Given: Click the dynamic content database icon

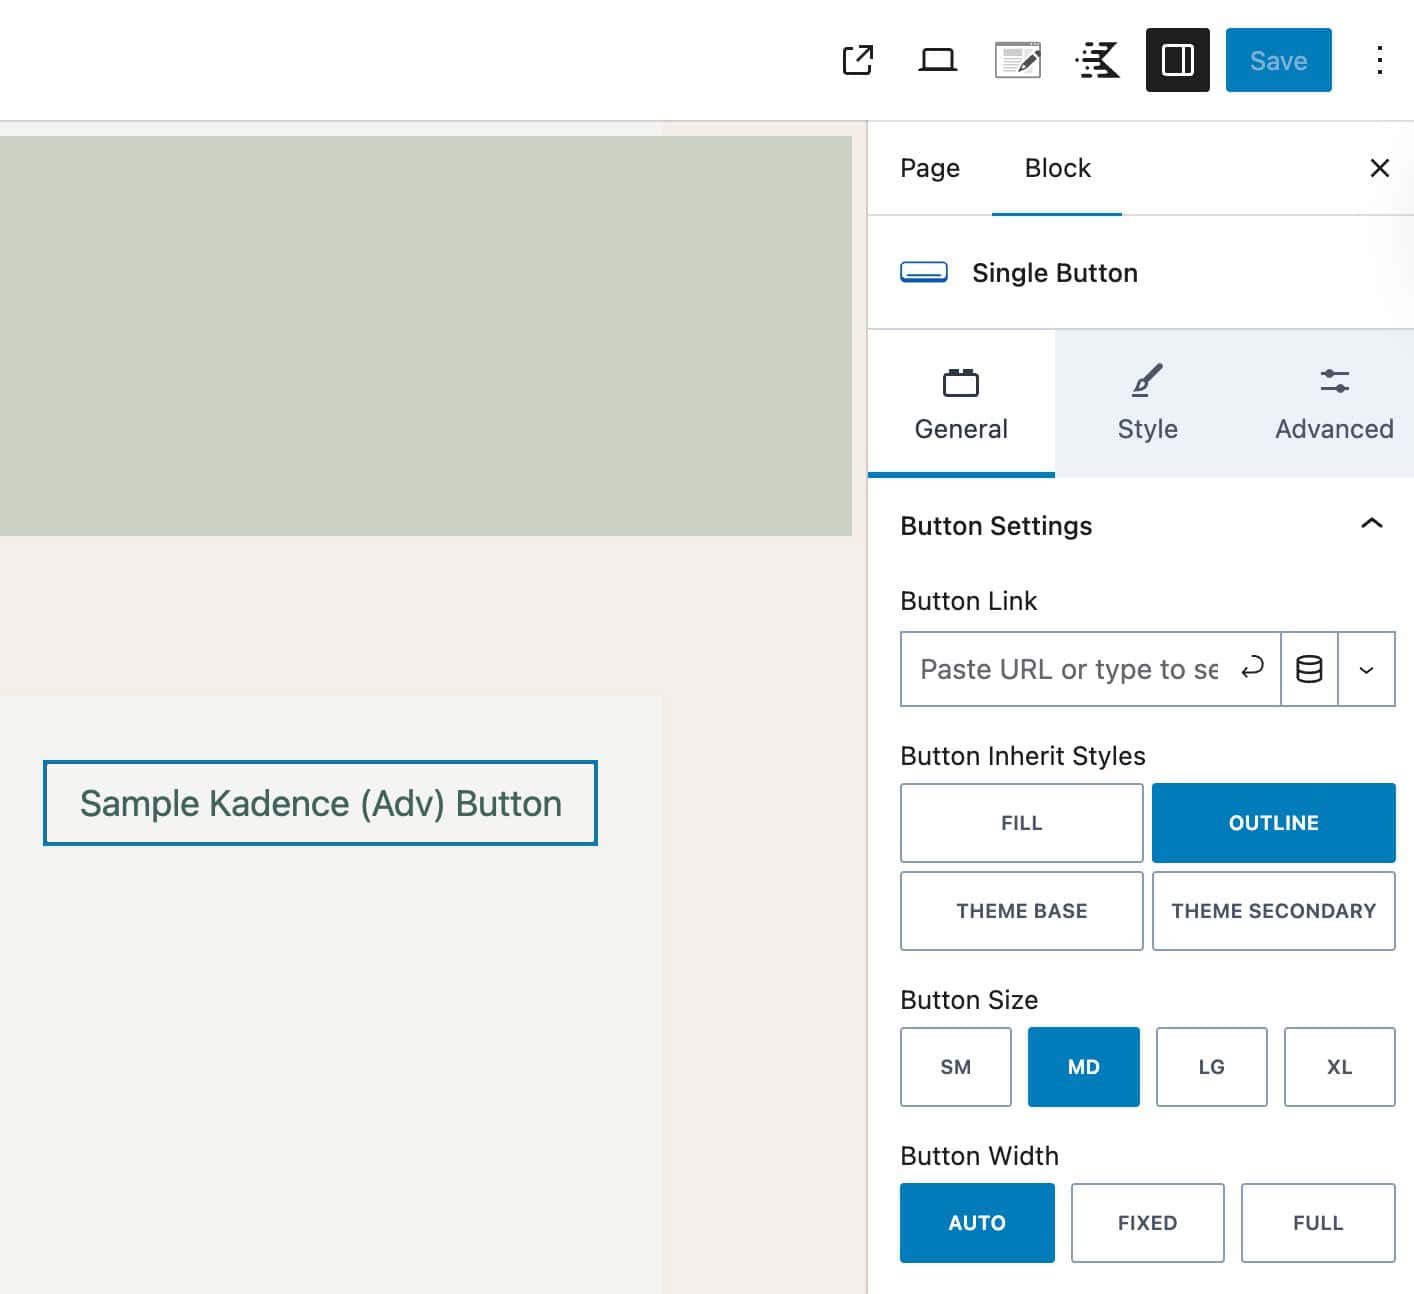Looking at the screenshot, I should coord(1309,669).
